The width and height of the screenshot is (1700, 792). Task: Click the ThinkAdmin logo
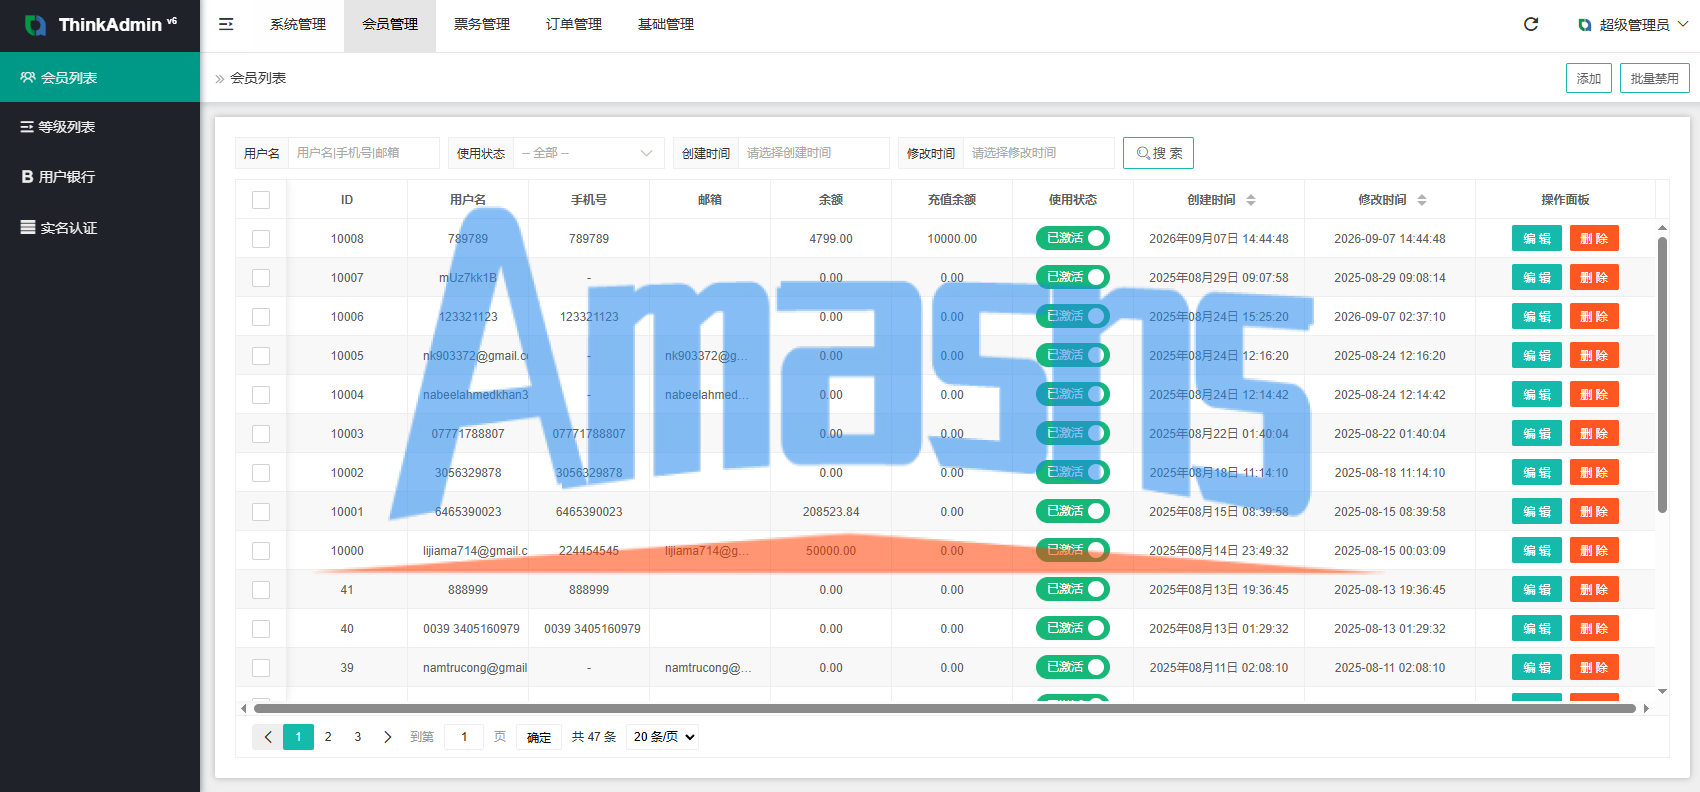100,25
